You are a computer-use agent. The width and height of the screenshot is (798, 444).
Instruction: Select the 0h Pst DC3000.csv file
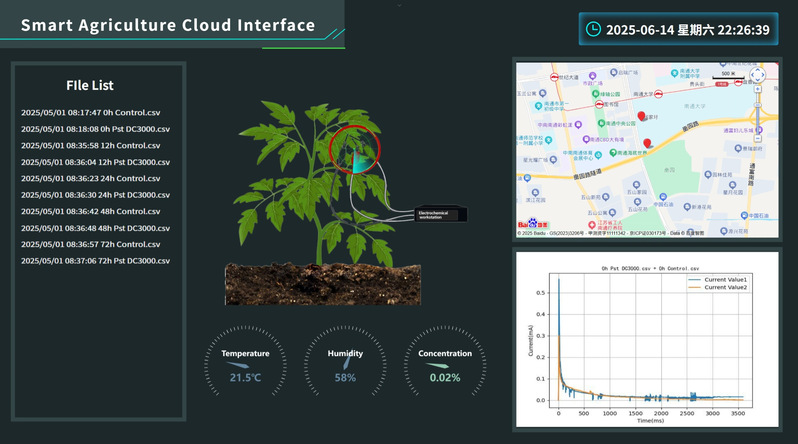click(95, 129)
